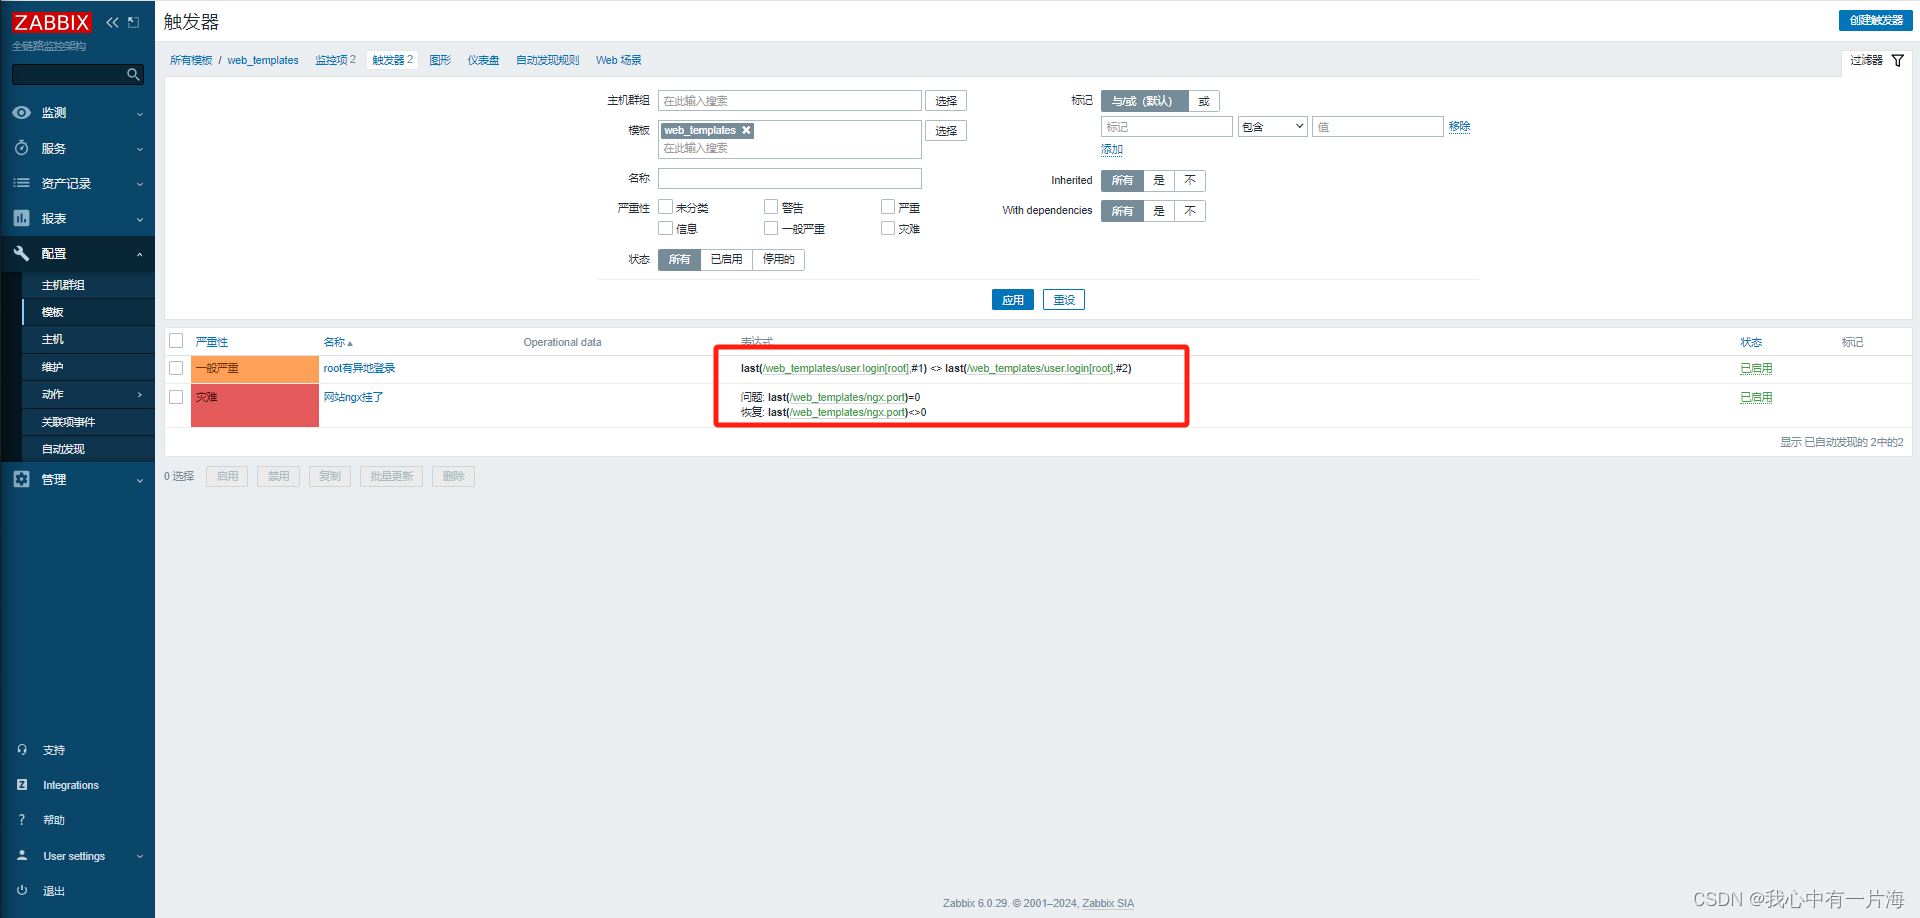The width and height of the screenshot is (1920, 918).
Task: Toggle sidebar hide icon next to collapse
Action: pos(133,22)
